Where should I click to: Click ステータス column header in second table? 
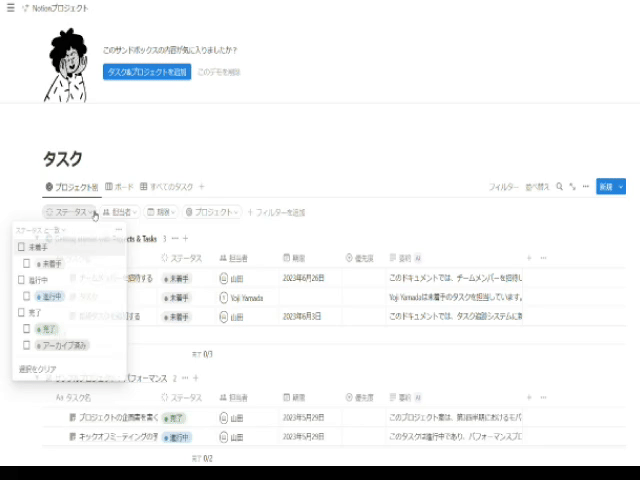tap(182, 398)
